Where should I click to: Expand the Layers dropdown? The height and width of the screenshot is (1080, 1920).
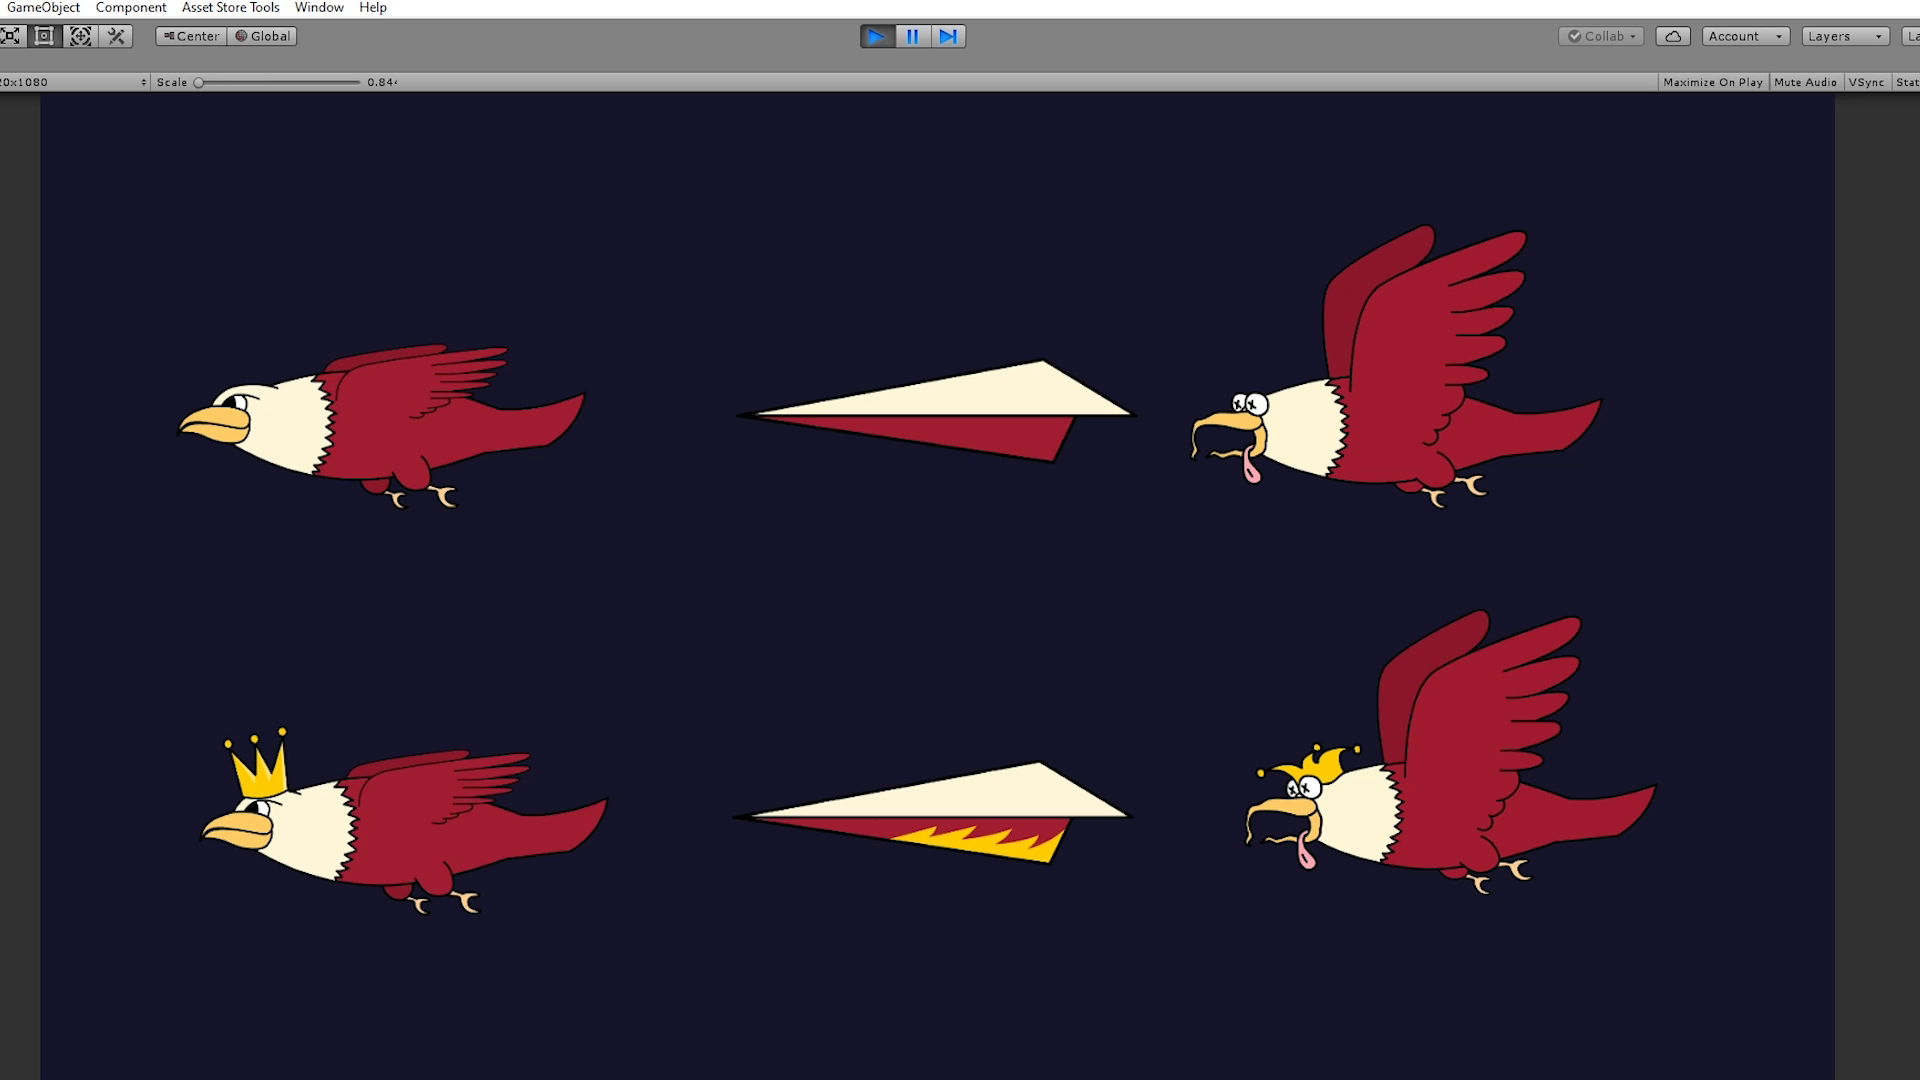pyautogui.click(x=1845, y=36)
